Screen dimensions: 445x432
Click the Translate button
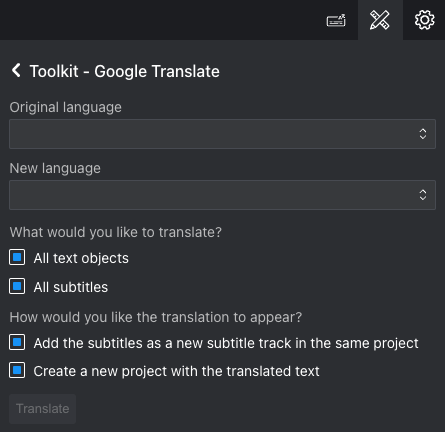[42, 409]
